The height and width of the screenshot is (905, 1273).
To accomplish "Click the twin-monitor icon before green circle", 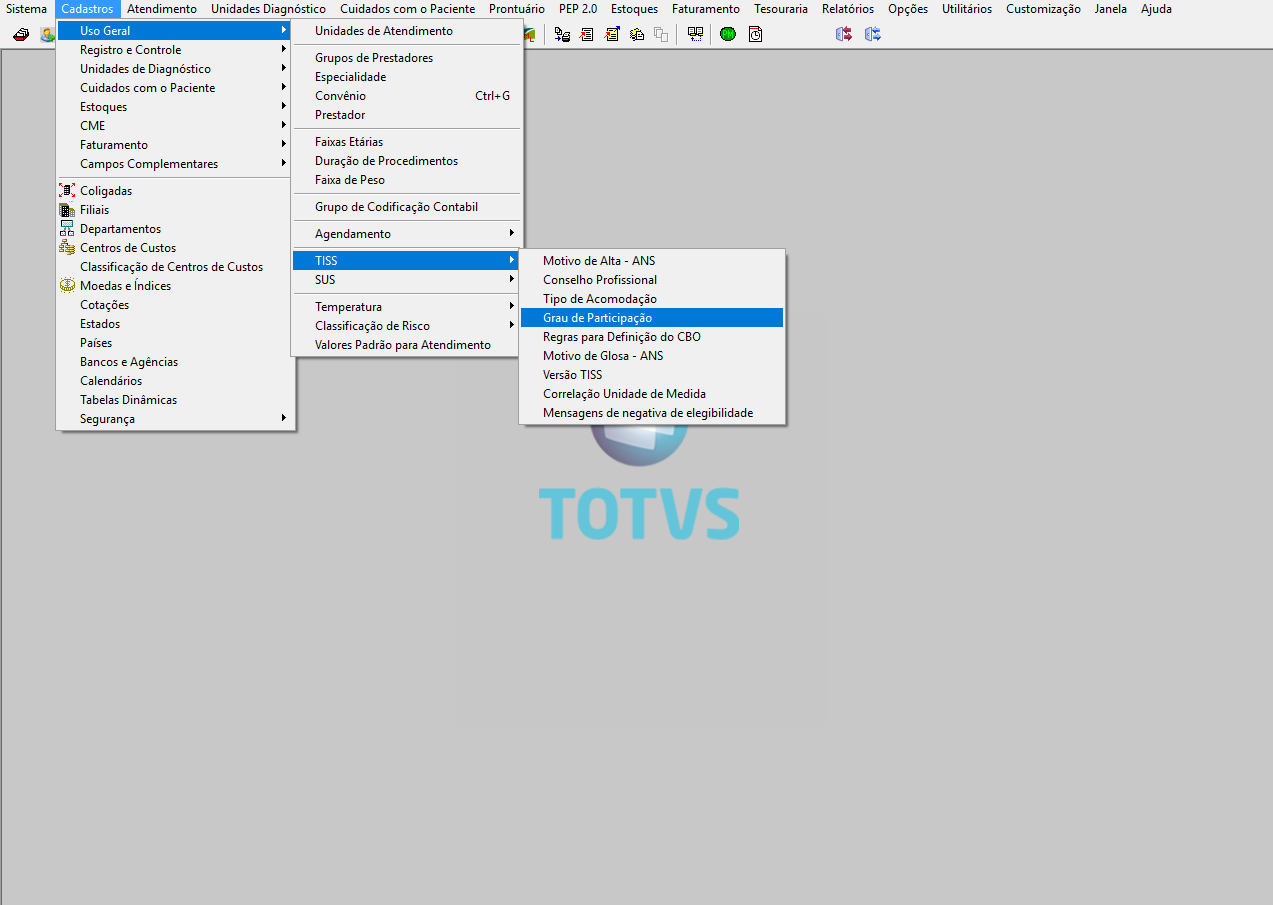I will 695,34.
